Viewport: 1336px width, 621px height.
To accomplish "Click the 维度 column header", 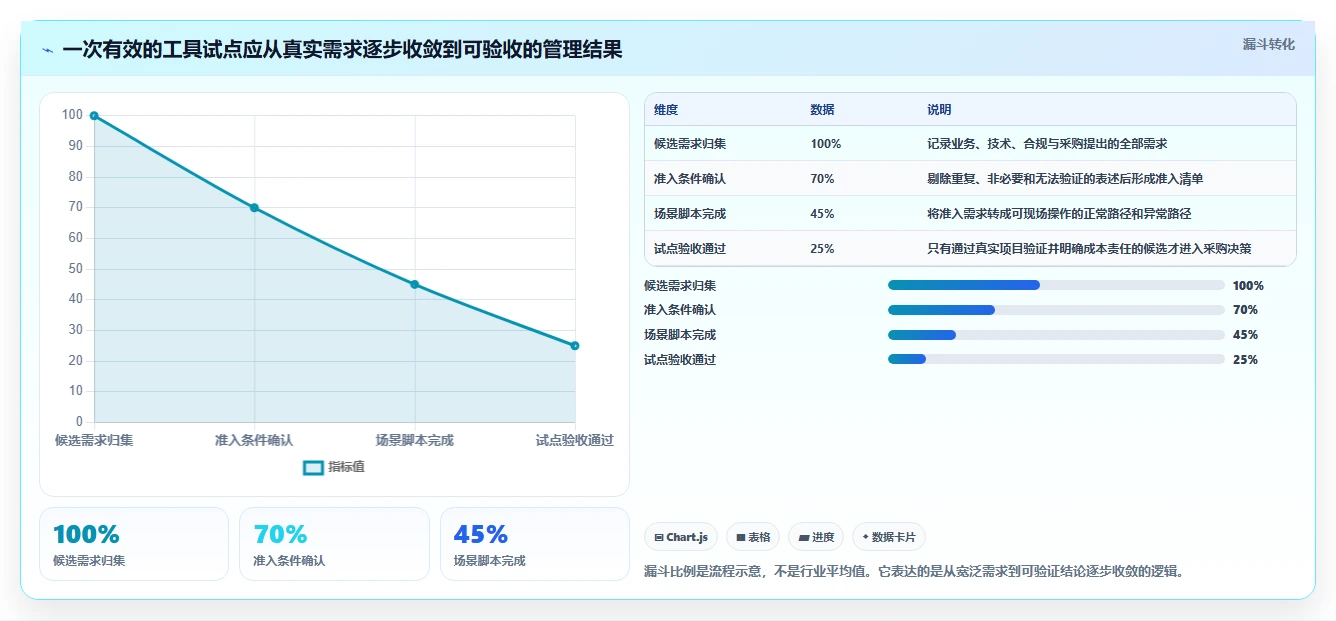I will tap(666, 110).
